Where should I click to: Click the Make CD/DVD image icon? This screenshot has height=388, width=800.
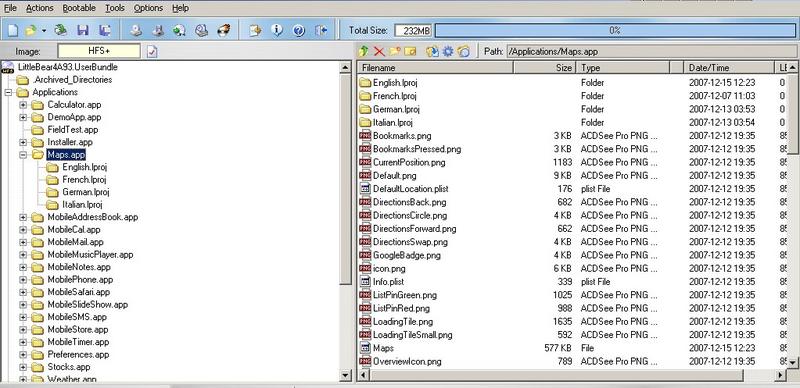[x=136, y=30]
